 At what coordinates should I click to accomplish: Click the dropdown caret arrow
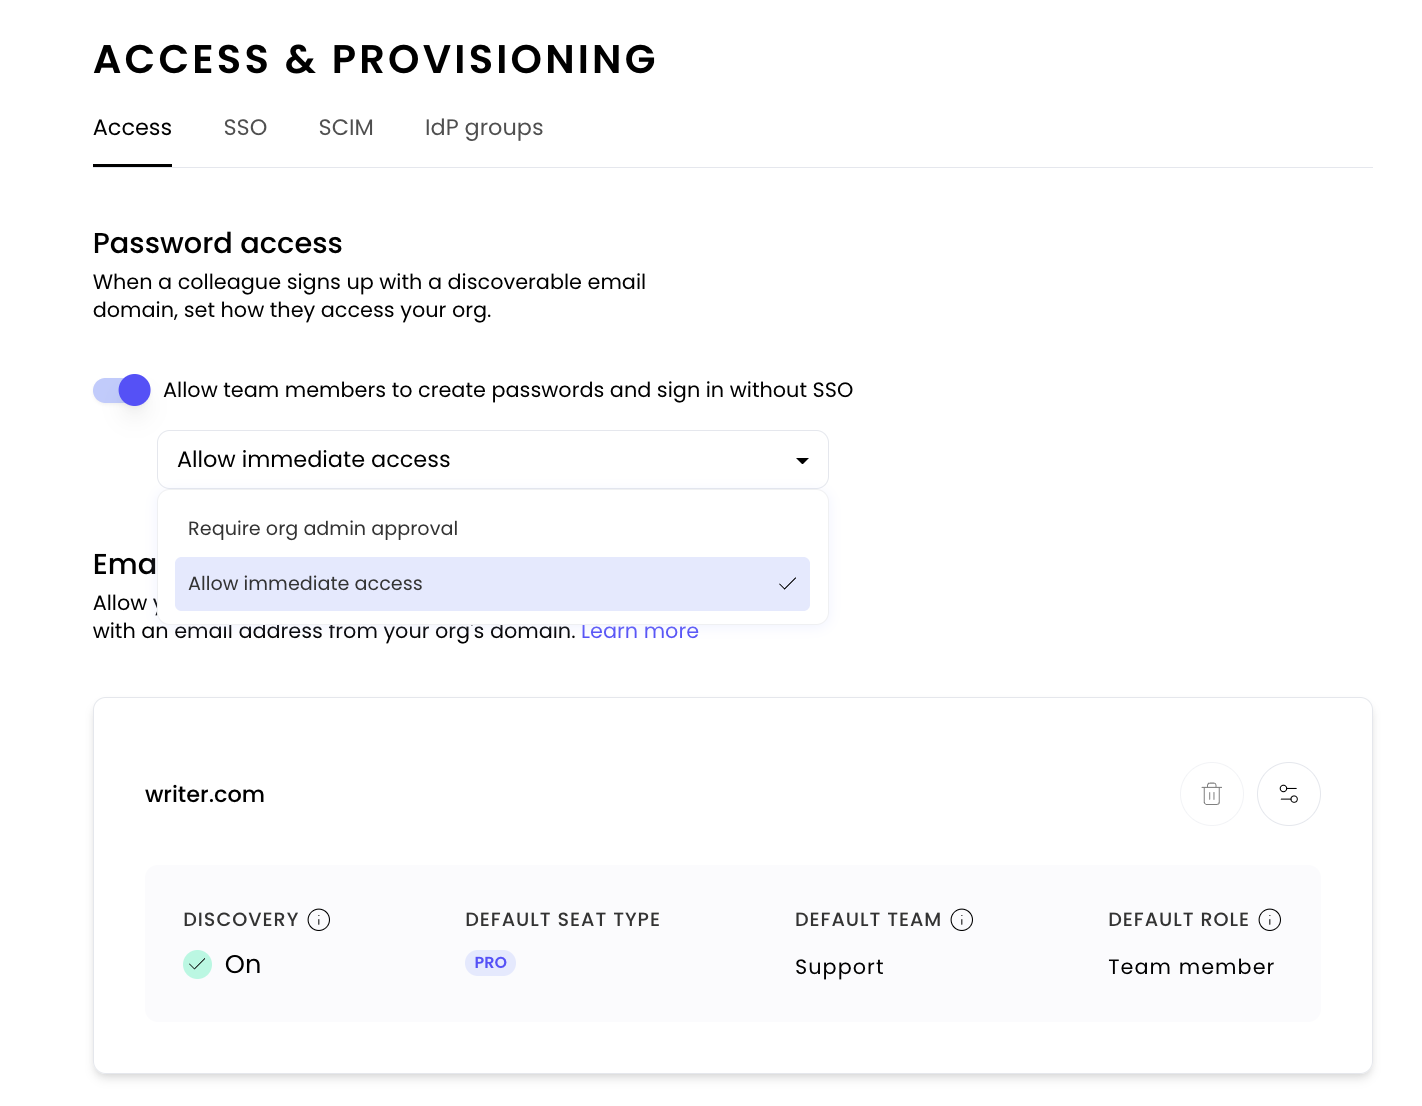(x=802, y=461)
